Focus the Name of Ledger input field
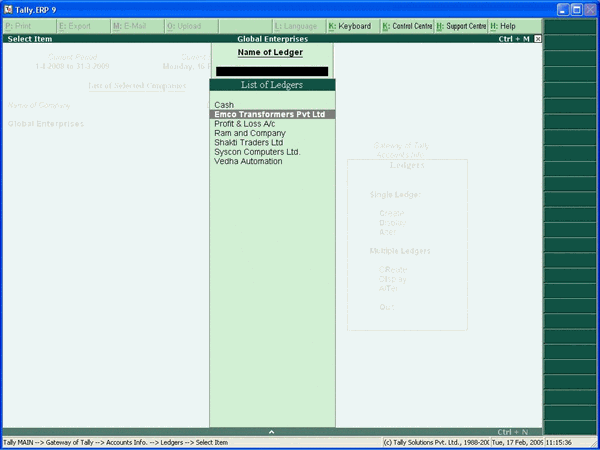This screenshot has height=450, width=600. (x=272, y=72)
